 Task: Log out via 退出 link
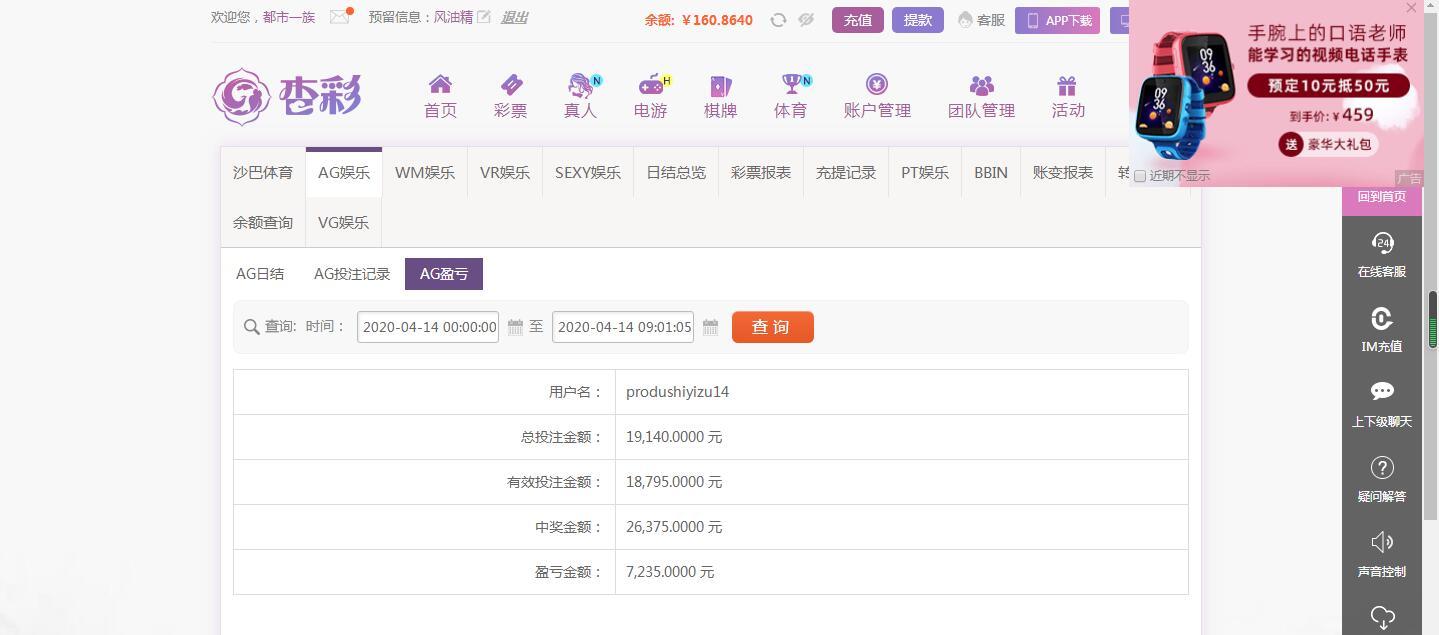pos(514,17)
